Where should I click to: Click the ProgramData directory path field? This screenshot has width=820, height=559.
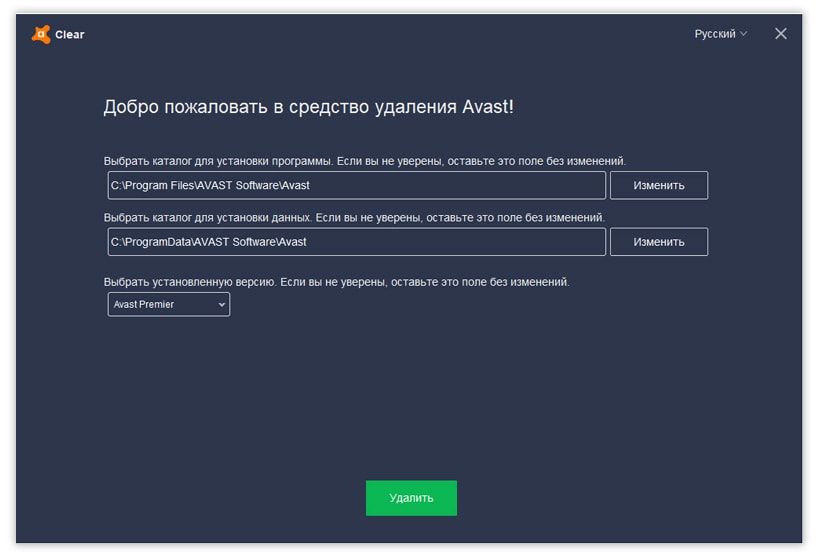tap(357, 242)
